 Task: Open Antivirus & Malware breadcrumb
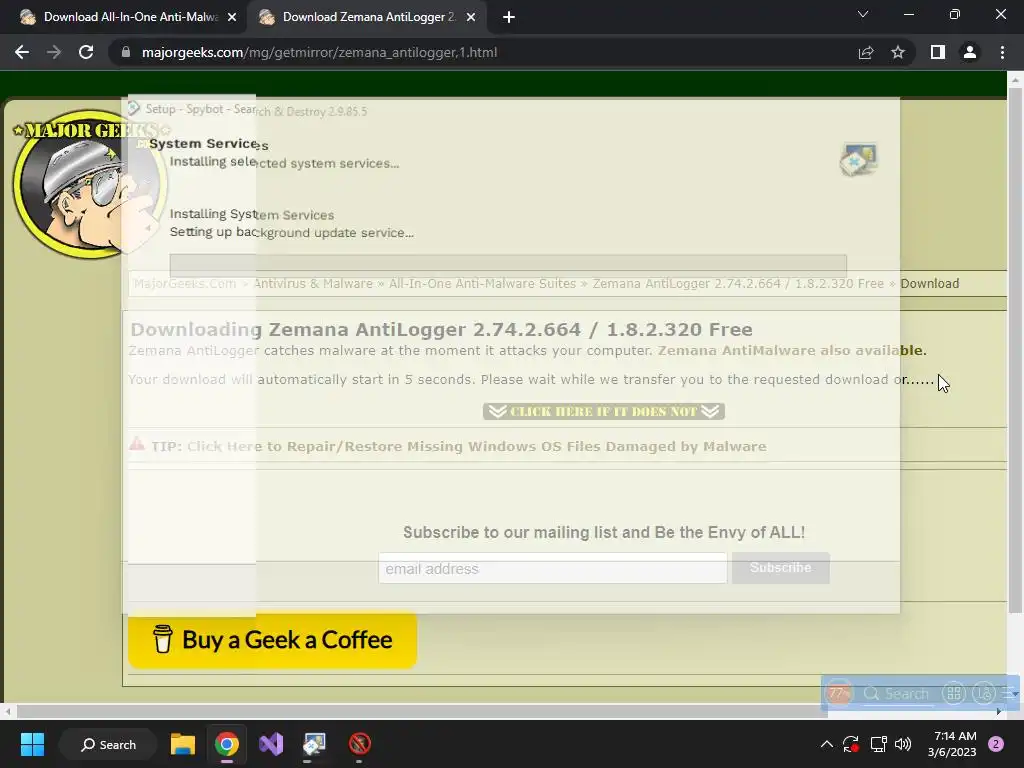[x=313, y=283]
